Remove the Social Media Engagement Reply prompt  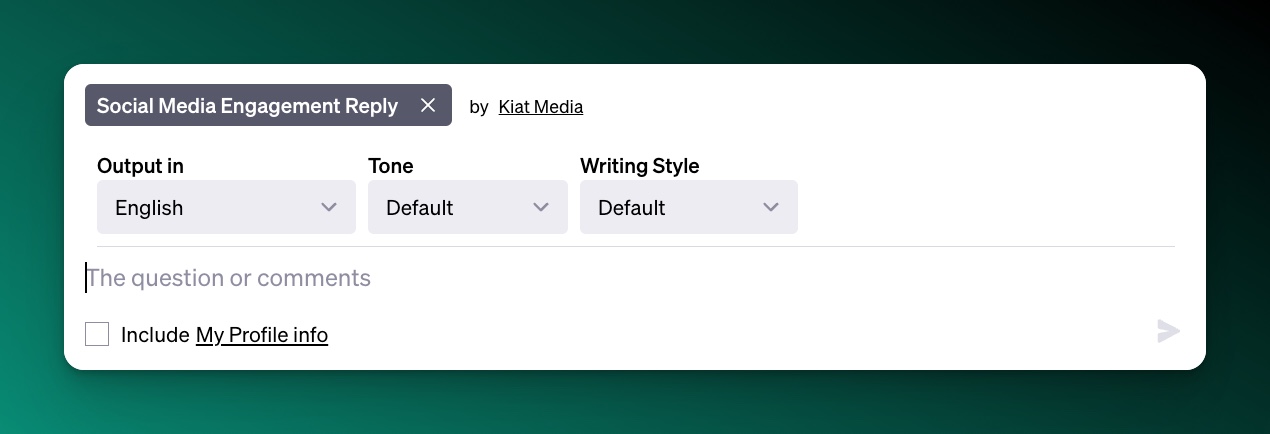tap(428, 105)
